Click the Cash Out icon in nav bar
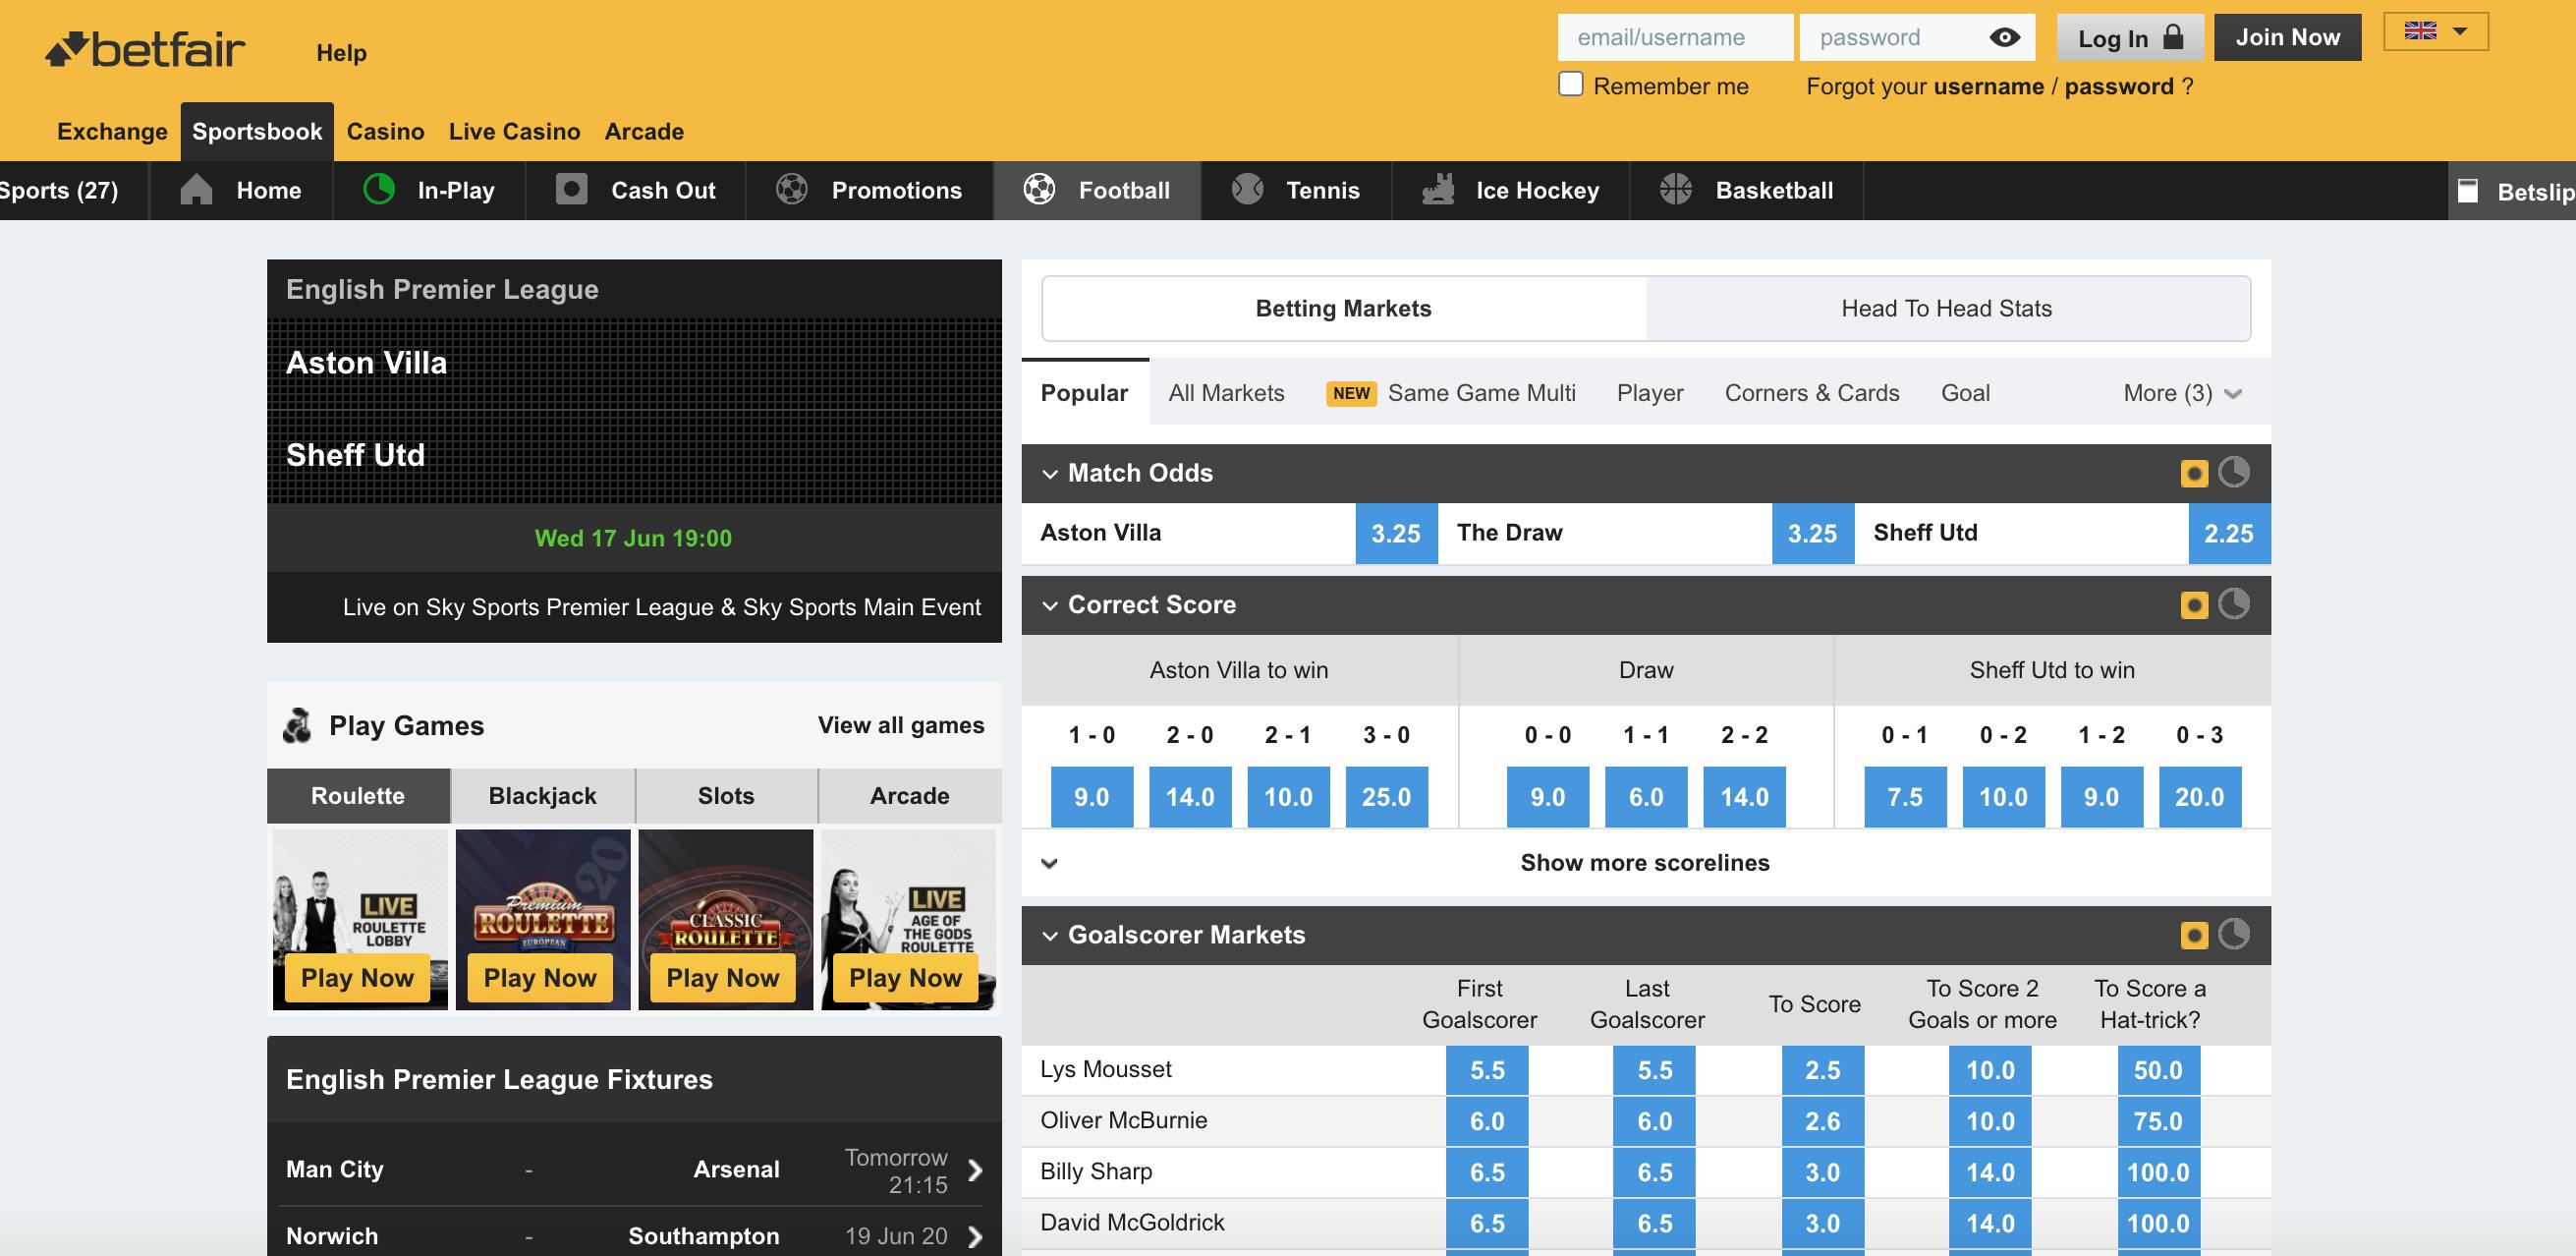Viewport: 2576px width, 1256px height. pyautogui.click(x=571, y=189)
